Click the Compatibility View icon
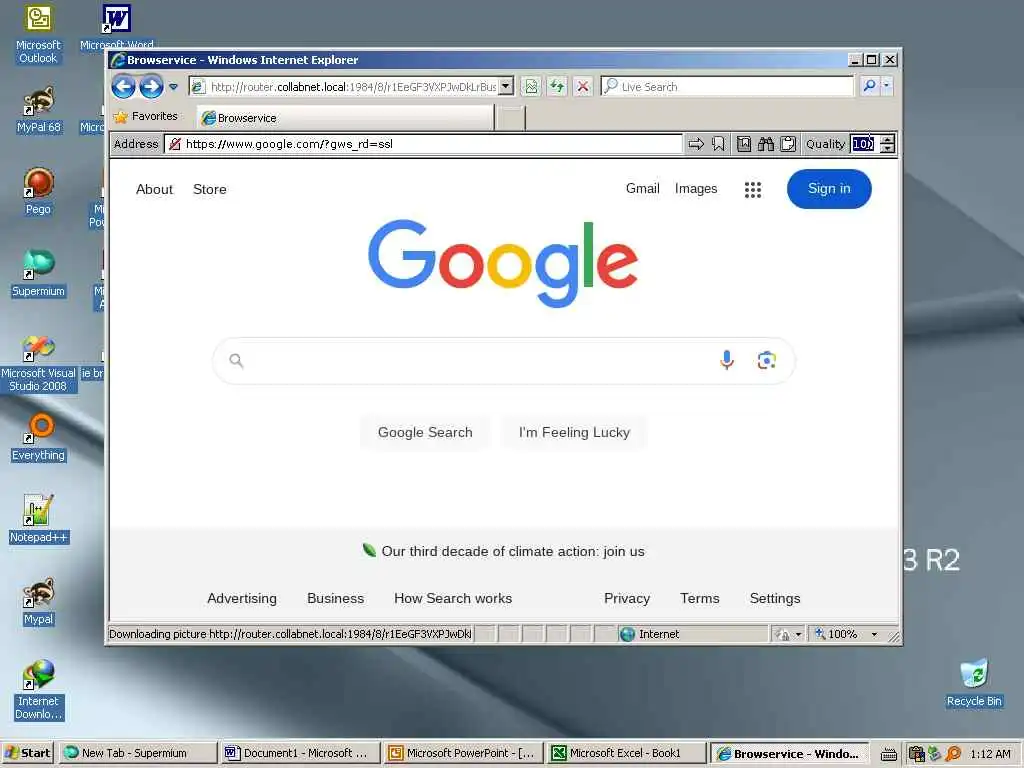 click(x=531, y=86)
